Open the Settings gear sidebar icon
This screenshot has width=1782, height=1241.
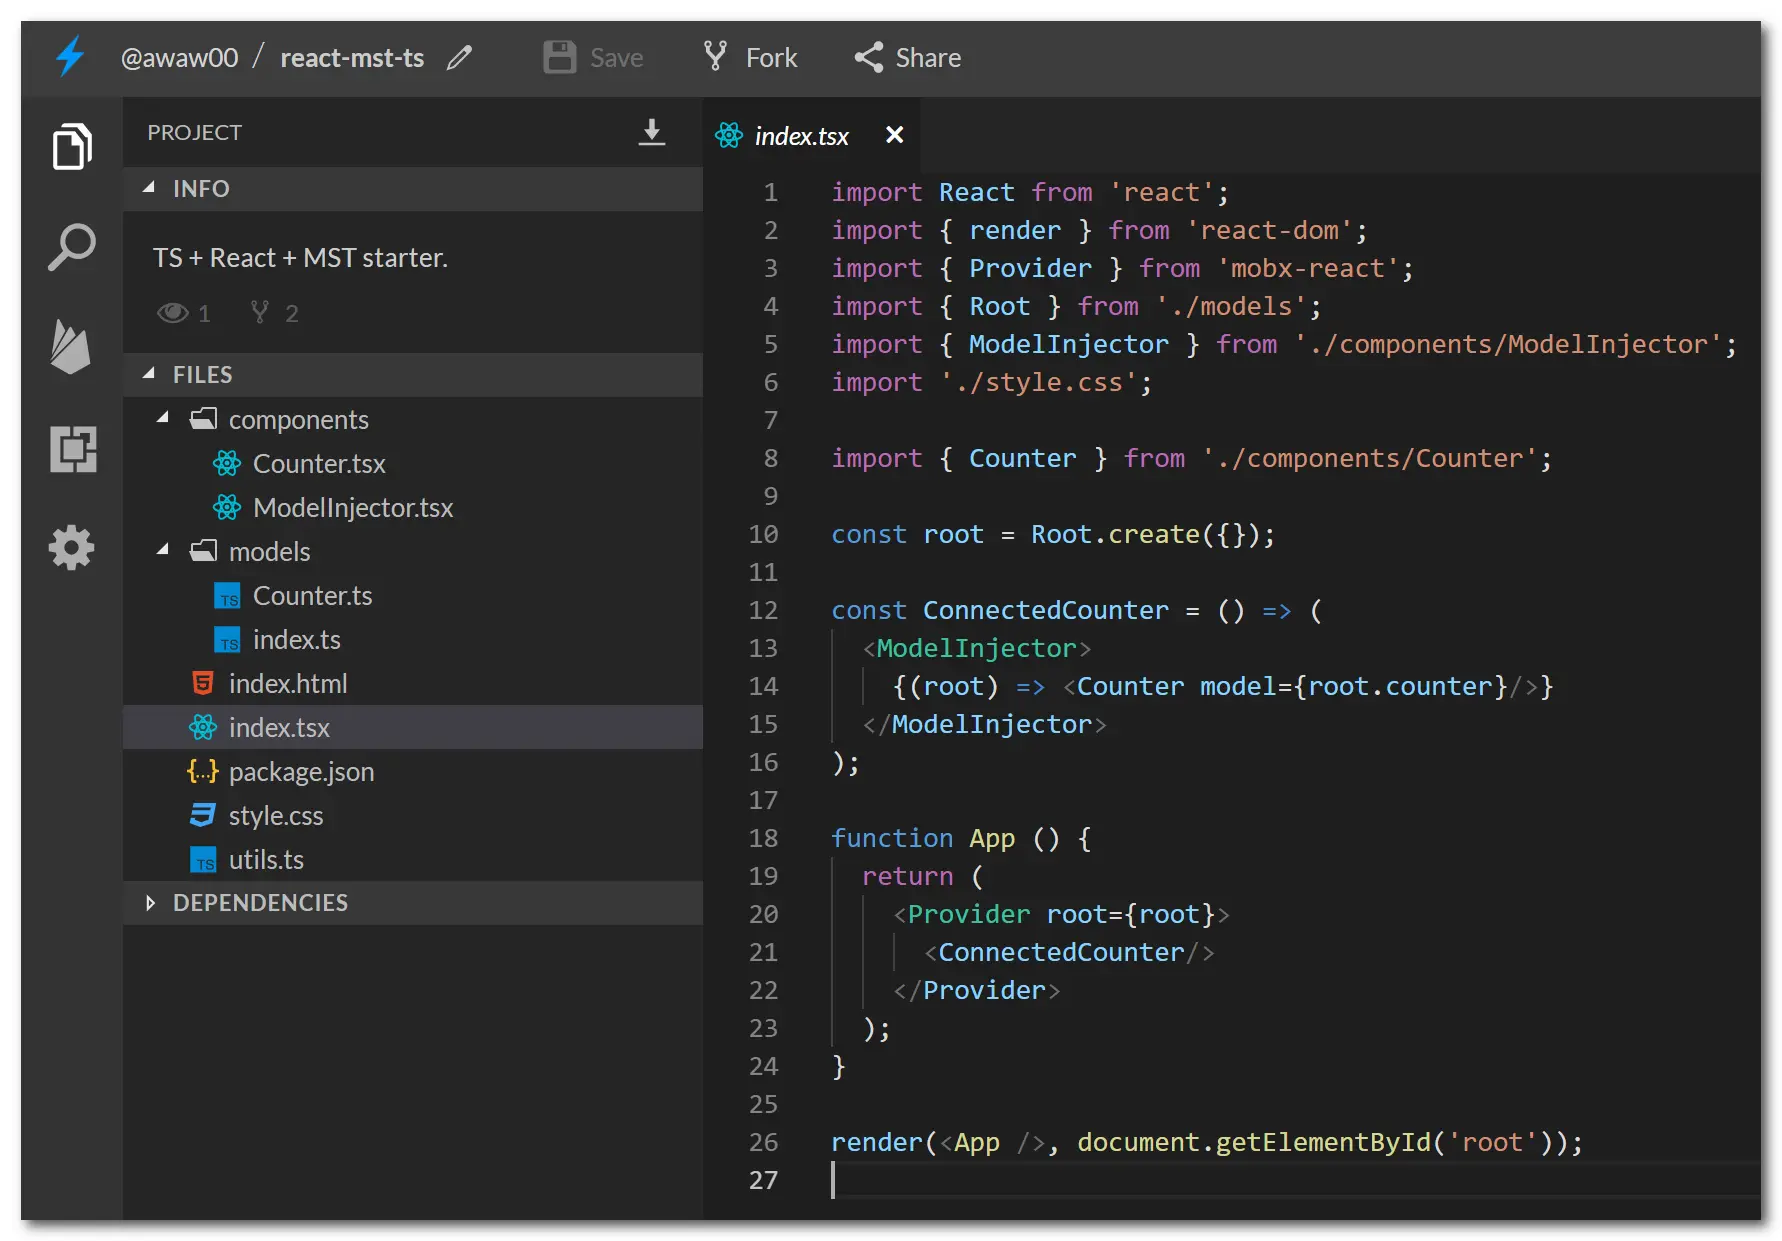pyautogui.click(x=71, y=547)
